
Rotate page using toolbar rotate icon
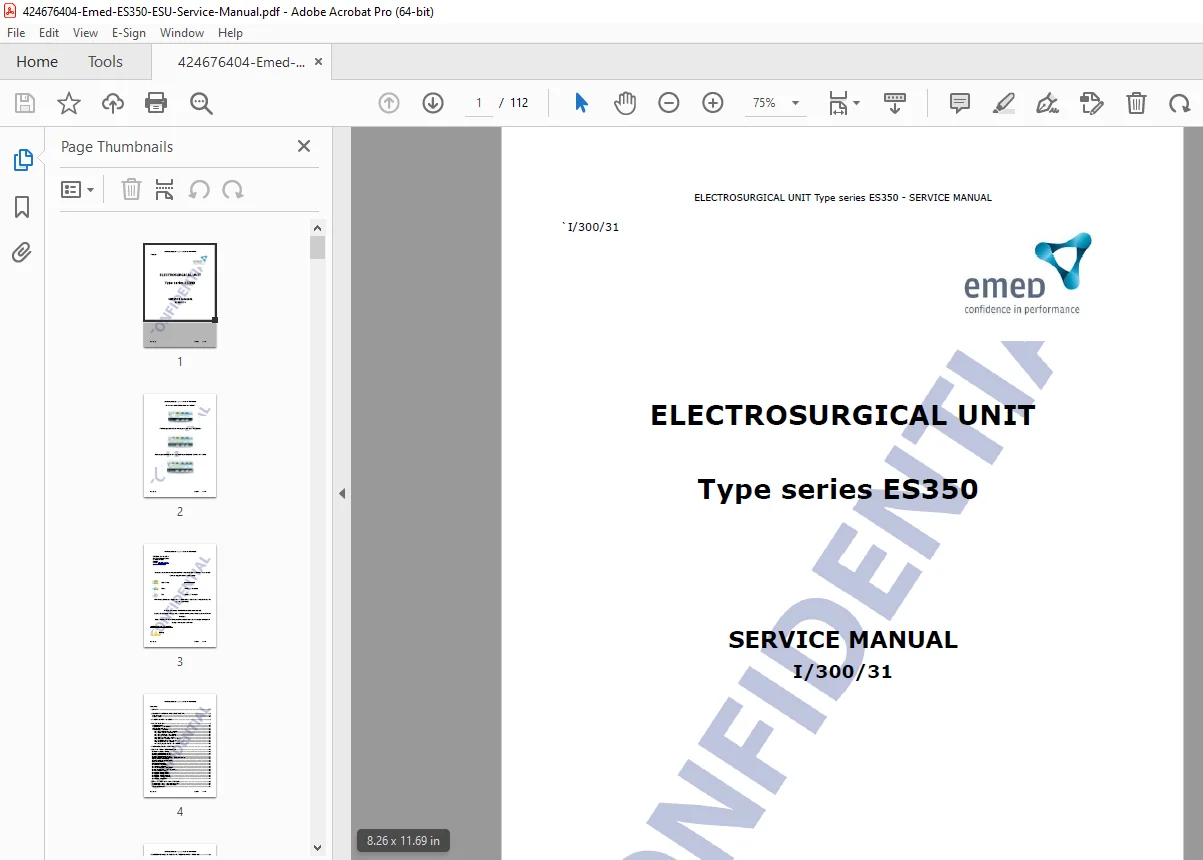tap(1180, 103)
